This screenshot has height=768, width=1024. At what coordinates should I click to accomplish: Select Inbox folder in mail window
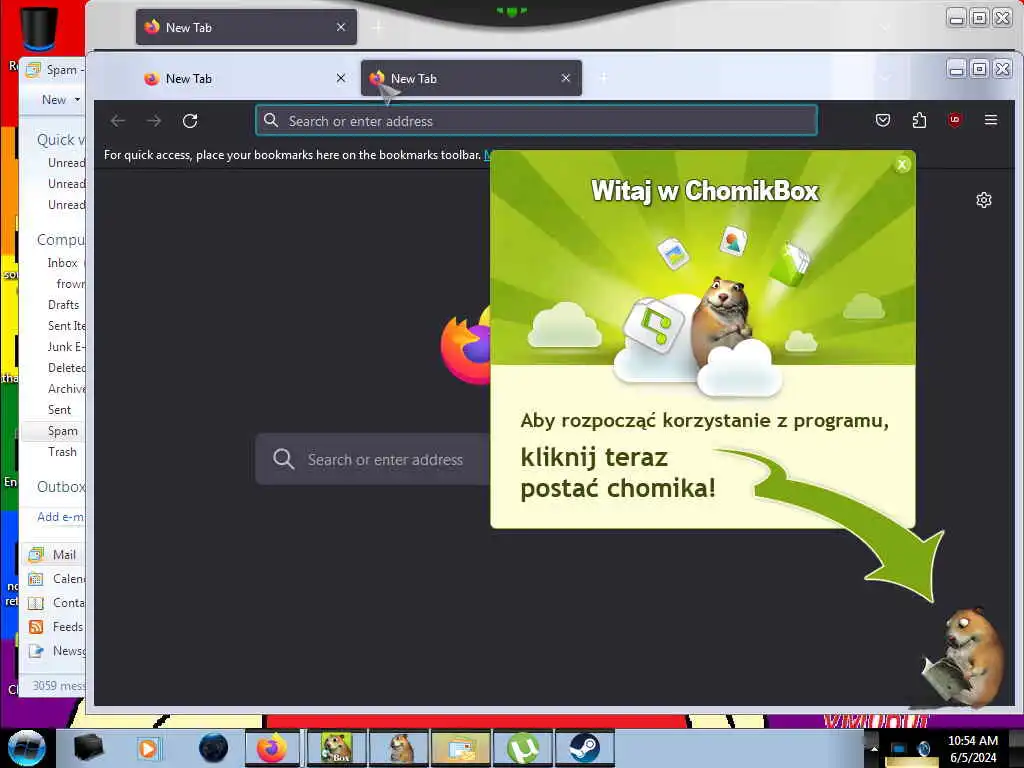[63, 263]
